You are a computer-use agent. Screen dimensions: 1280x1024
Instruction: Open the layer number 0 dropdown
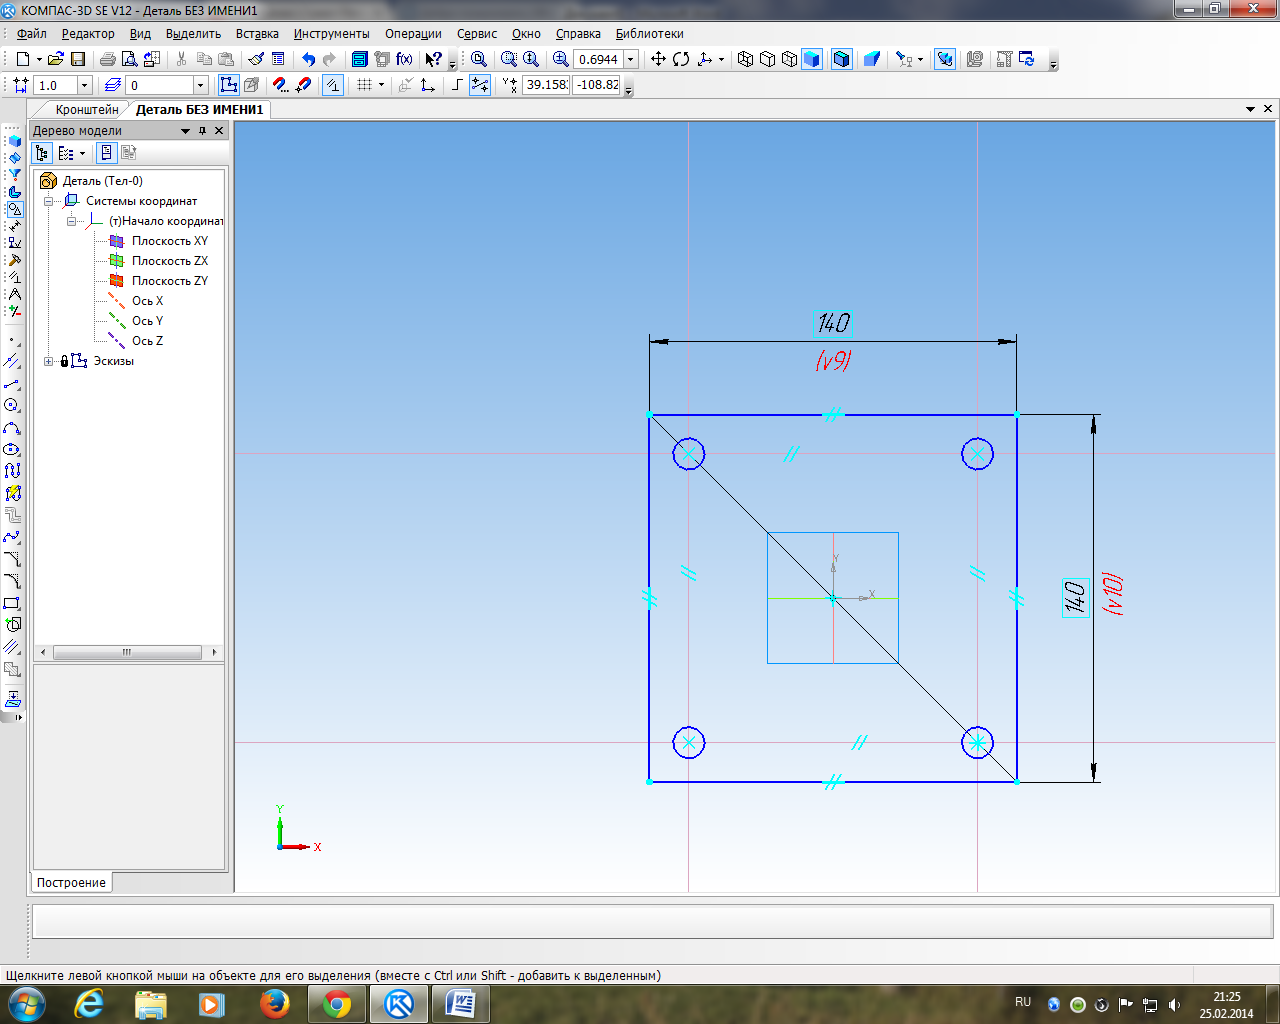coord(200,86)
